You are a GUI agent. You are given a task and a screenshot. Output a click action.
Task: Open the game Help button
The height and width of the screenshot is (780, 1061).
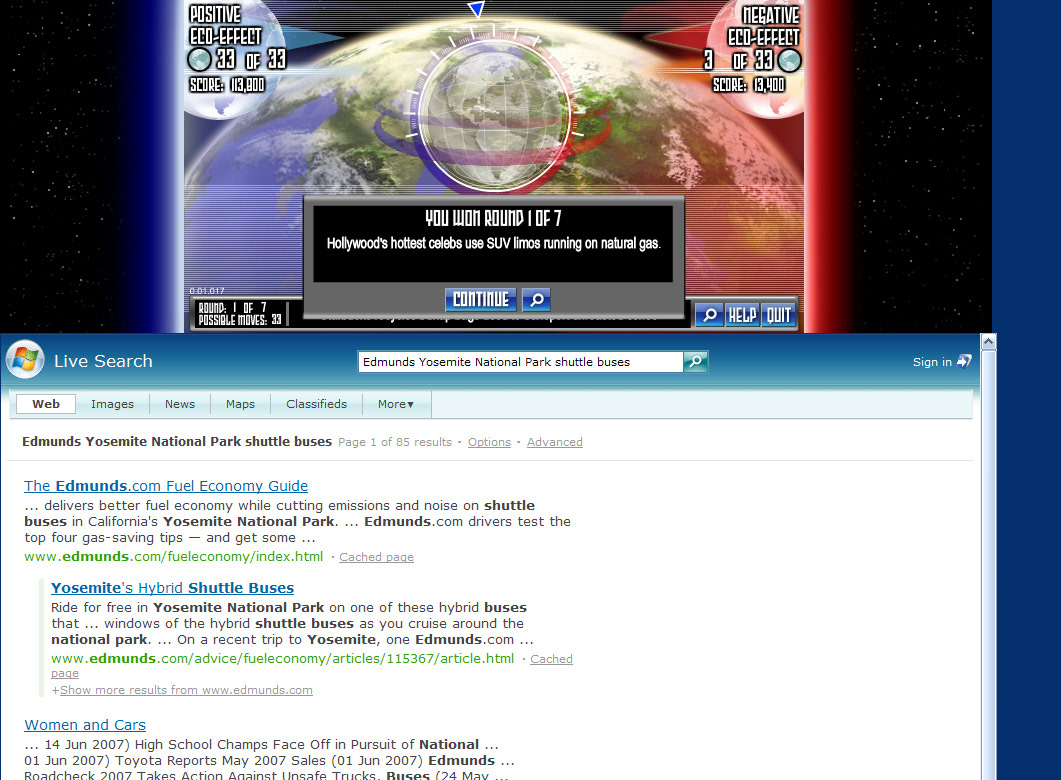pyautogui.click(x=742, y=315)
